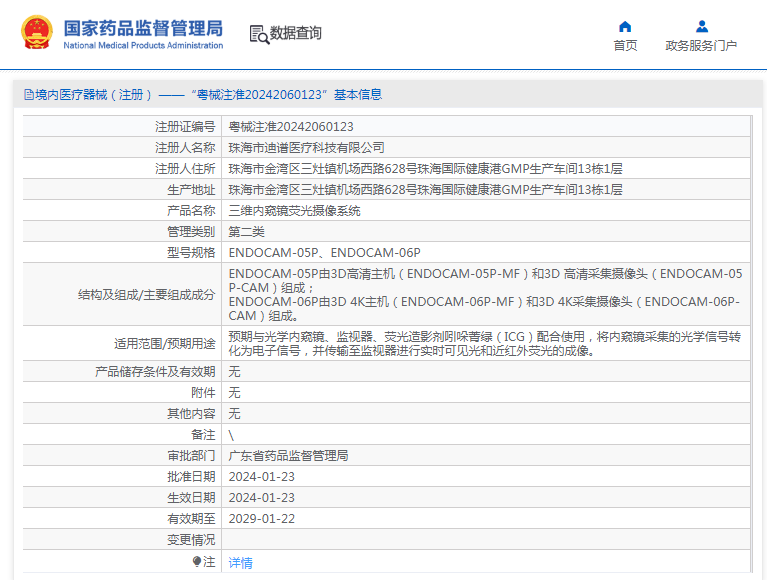Click the bulb icon beside 注
Screen dimensions: 767x580
[197, 561]
